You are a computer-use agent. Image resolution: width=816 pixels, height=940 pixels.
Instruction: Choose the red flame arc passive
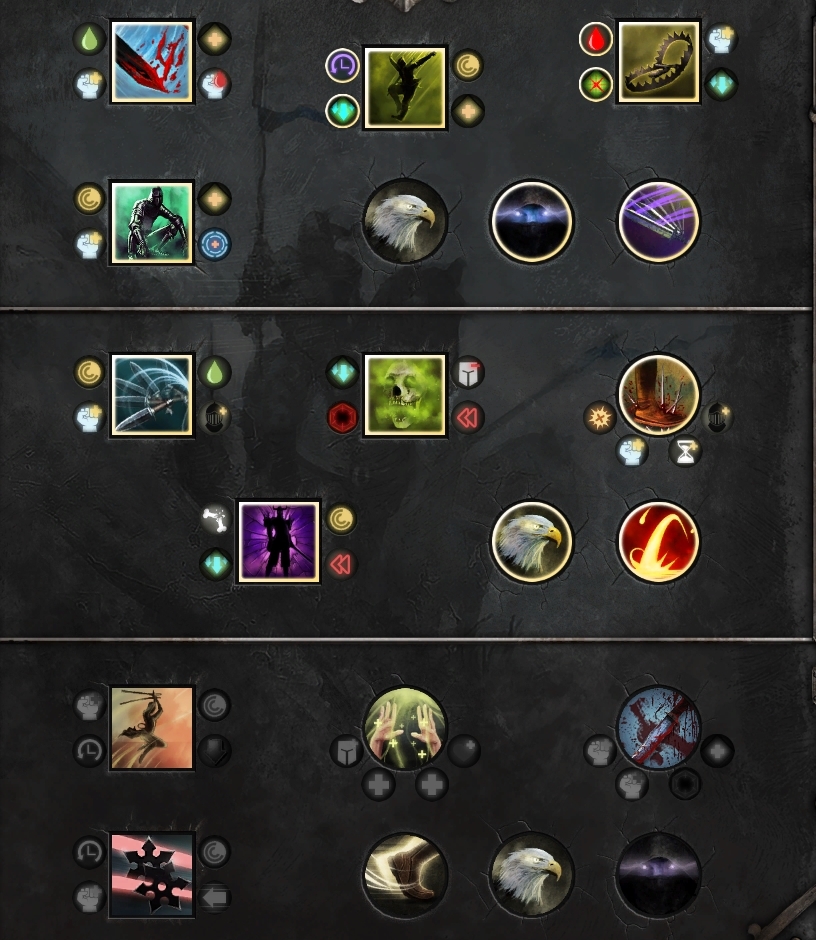tap(659, 541)
